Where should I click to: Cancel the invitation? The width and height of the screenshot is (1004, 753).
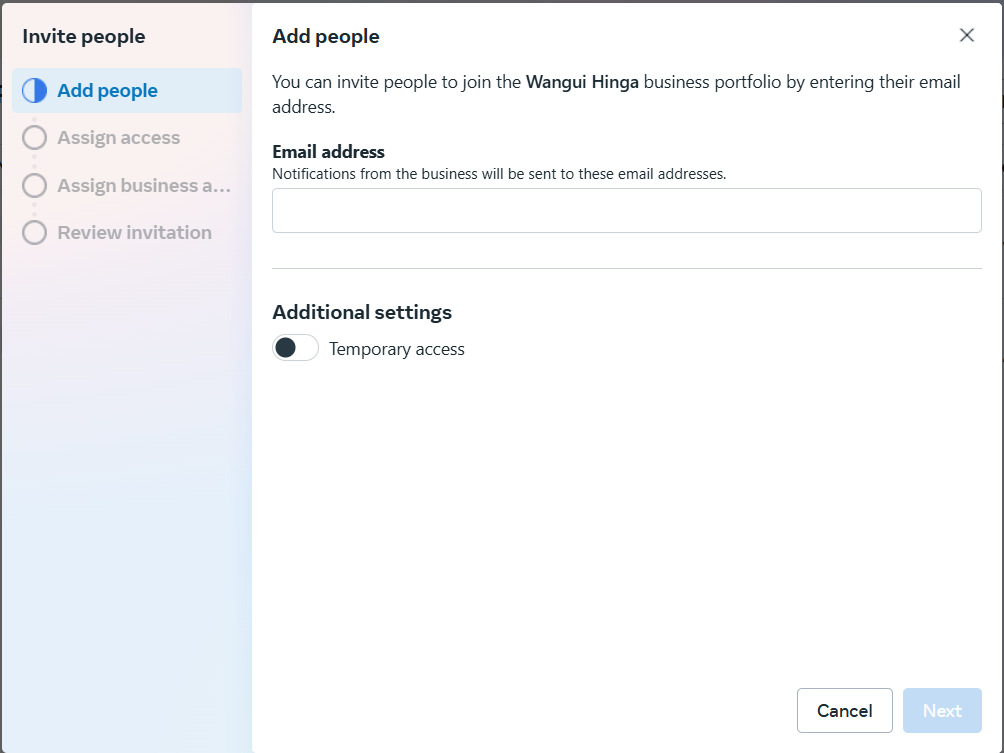[x=845, y=710]
